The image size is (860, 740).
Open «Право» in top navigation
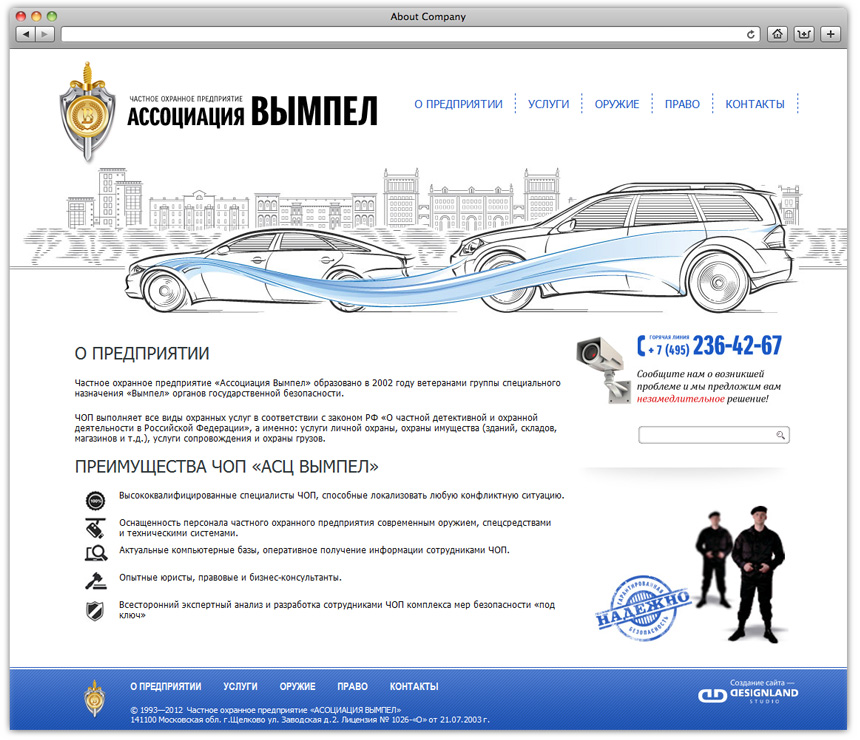[682, 104]
